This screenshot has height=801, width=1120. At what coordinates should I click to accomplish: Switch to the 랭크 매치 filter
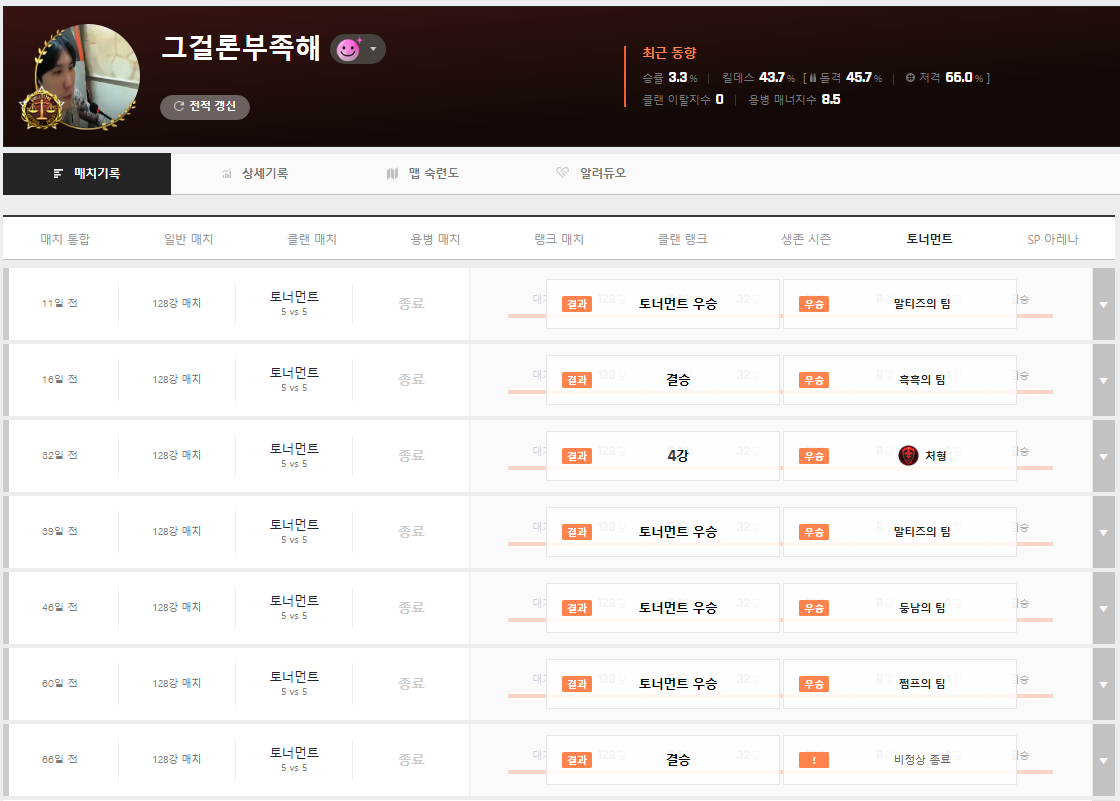(x=559, y=239)
